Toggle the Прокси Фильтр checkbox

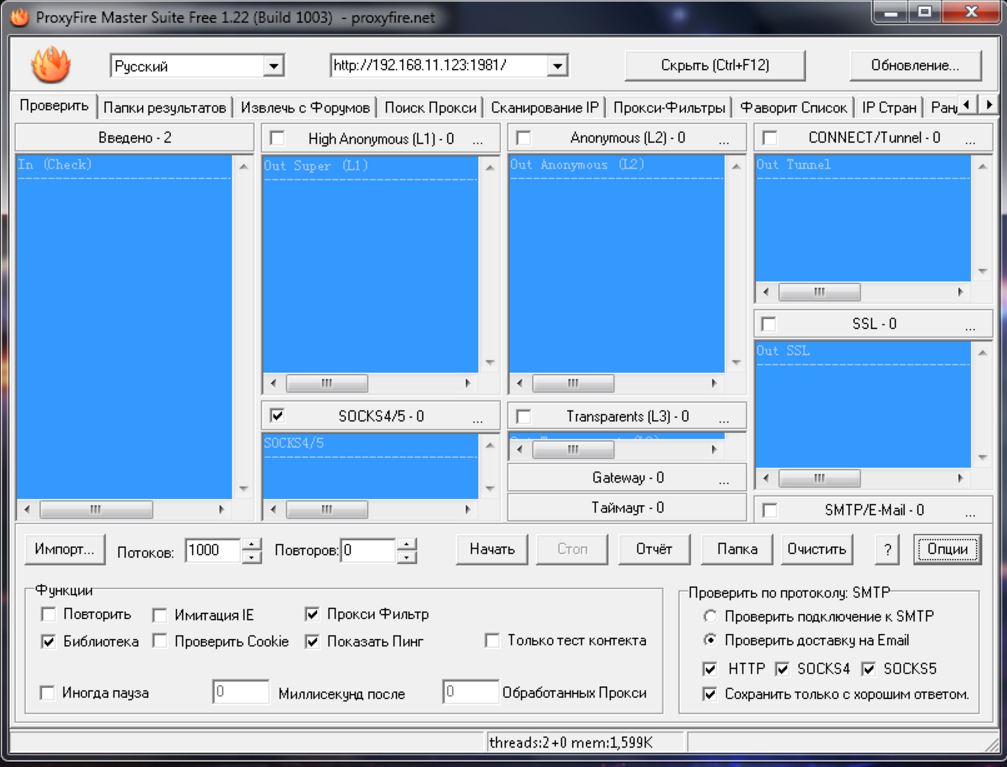(x=312, y=615)
